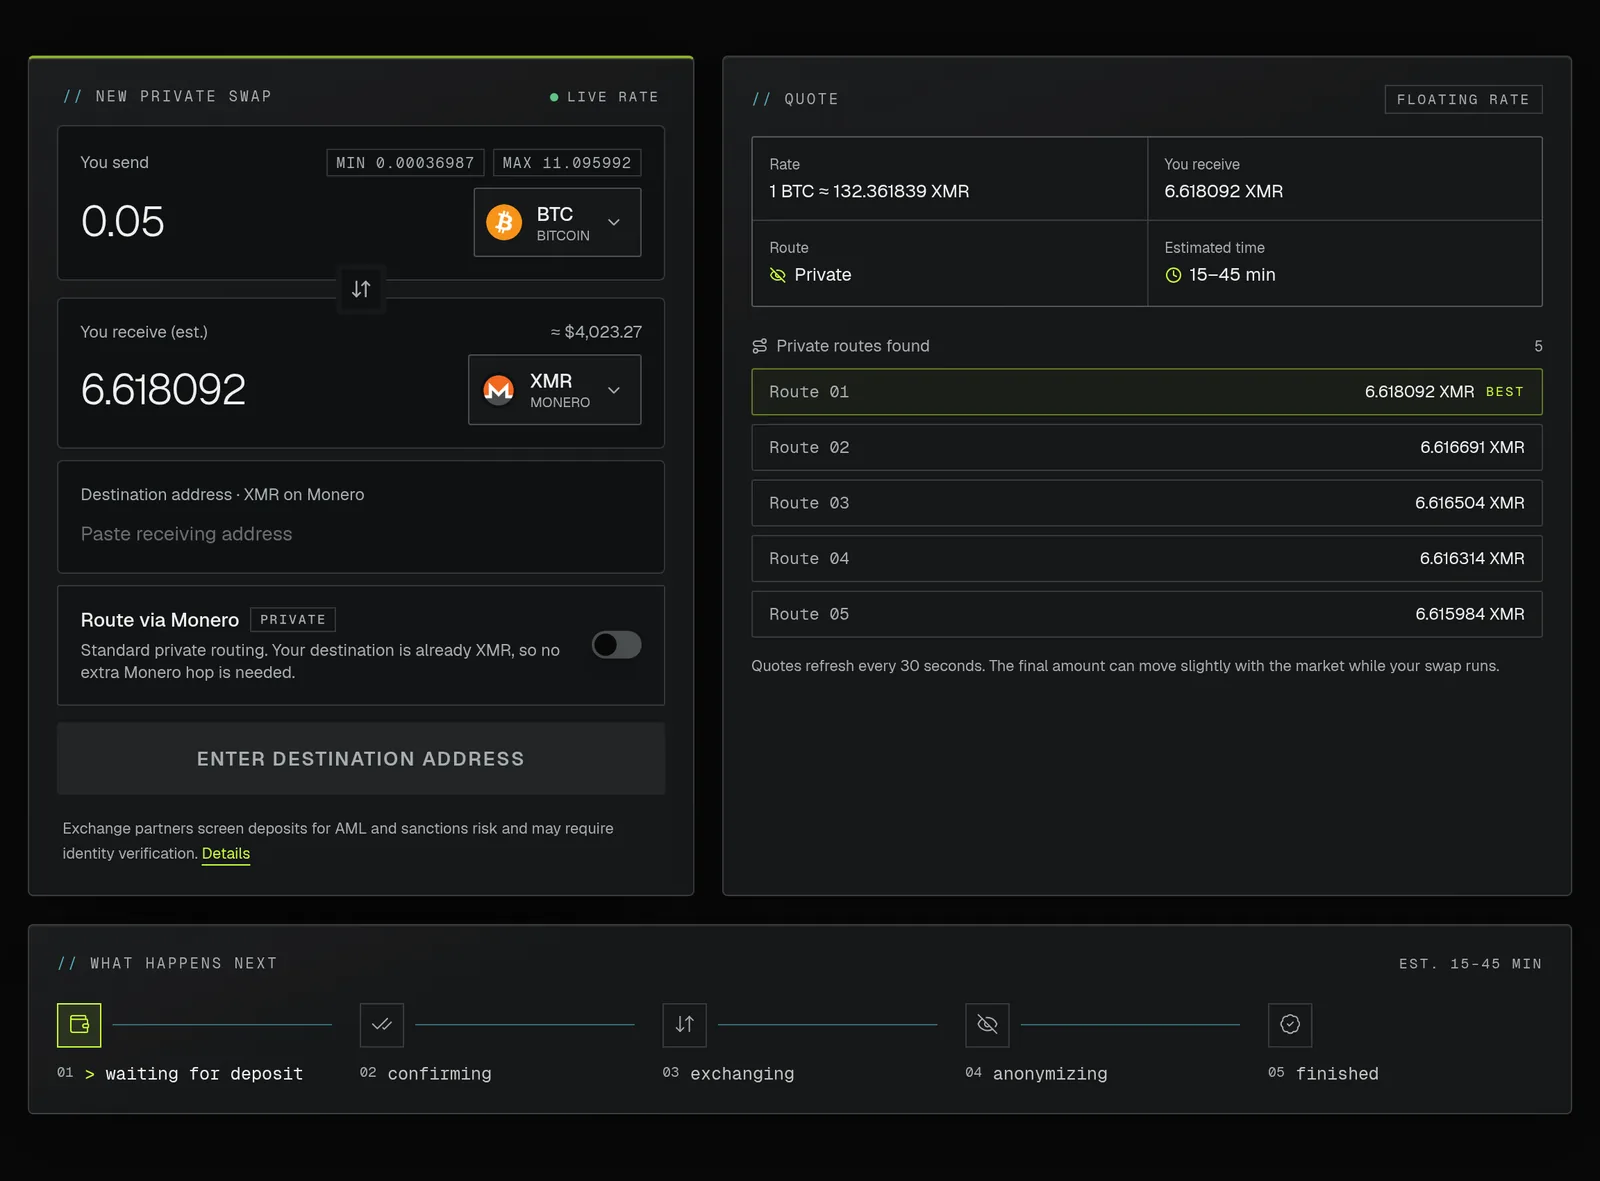Click the anonymizing crossed-eye step icon
The width and height of the screenshot is (1600, 1181).
[987, 1024]
